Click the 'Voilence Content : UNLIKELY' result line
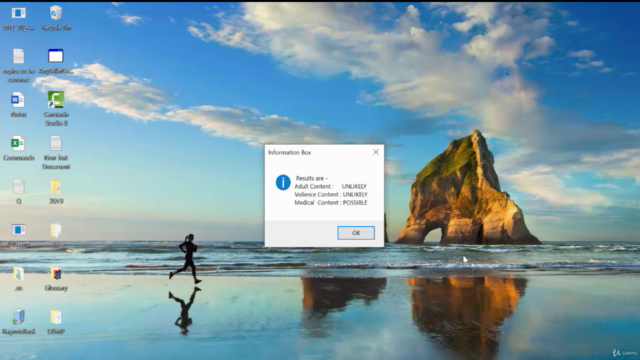 point(331,194)
